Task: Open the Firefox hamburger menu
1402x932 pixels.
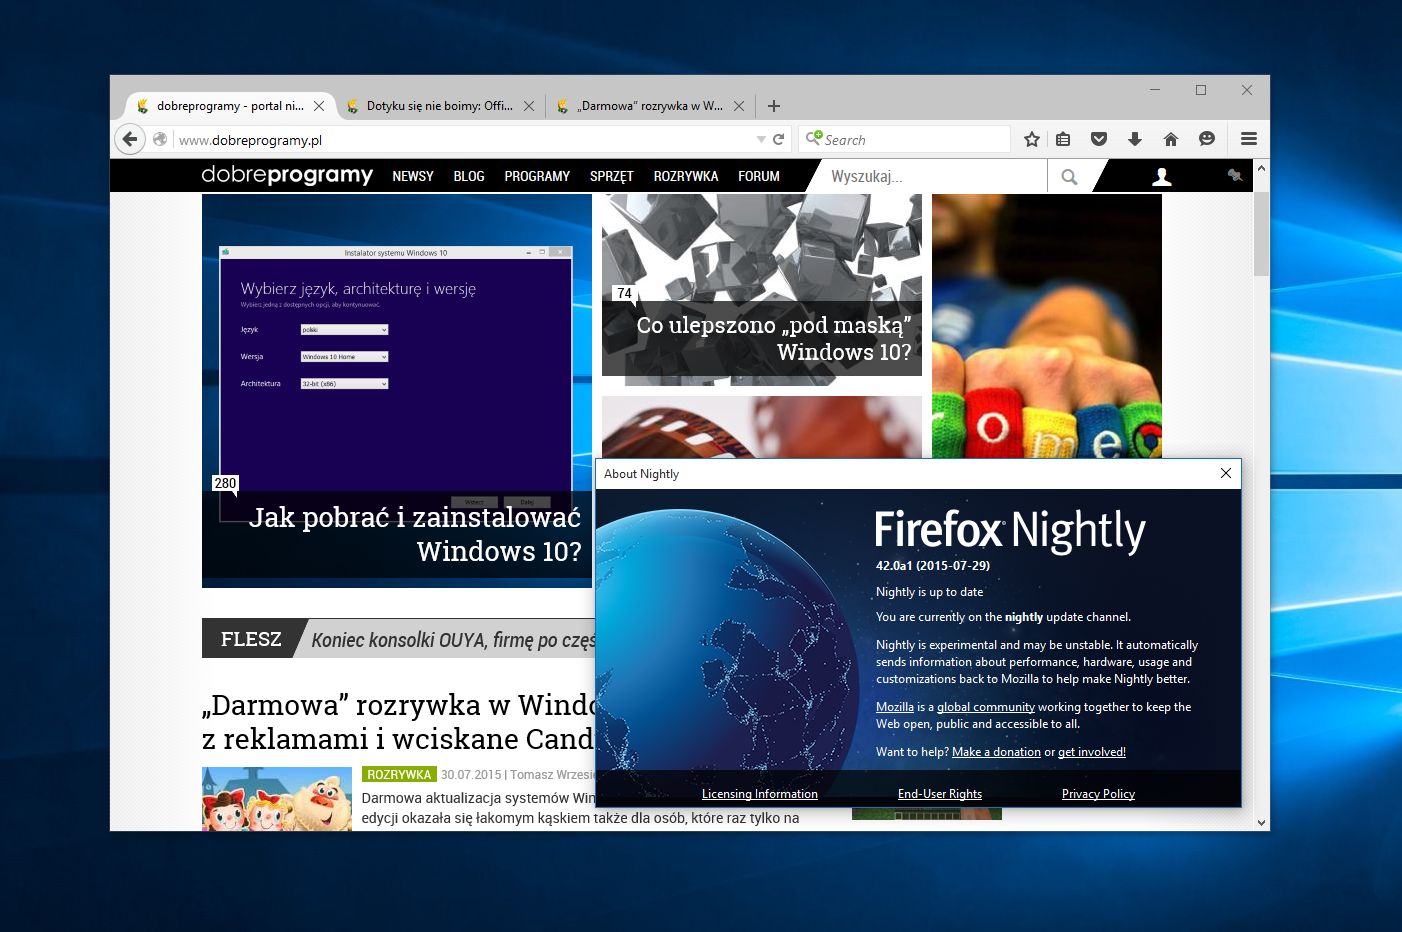Action: 1249,139
